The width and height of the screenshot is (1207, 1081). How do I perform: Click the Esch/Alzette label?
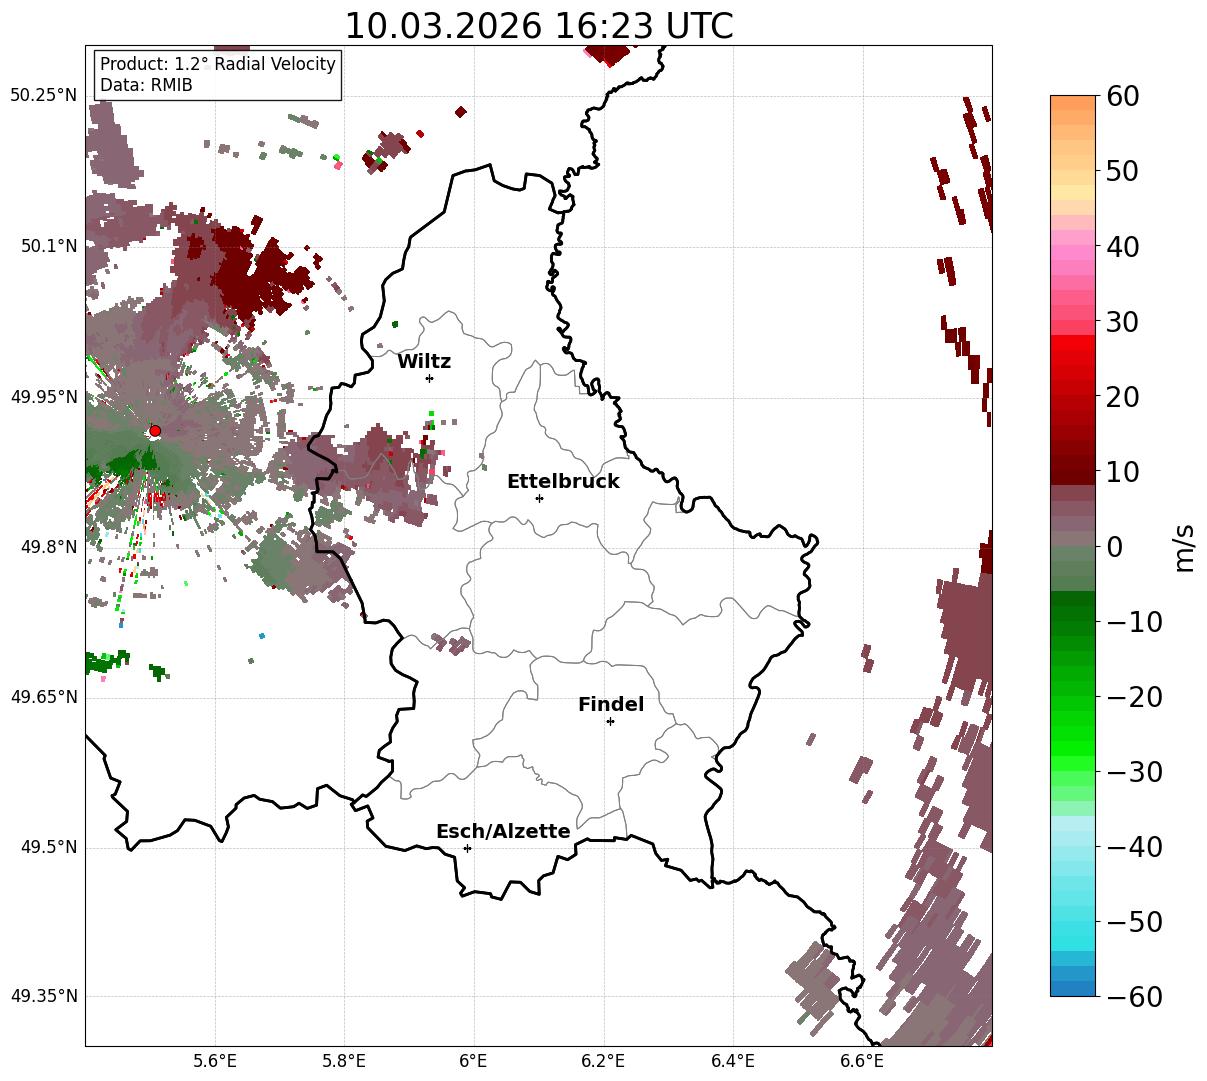[503, 831]
